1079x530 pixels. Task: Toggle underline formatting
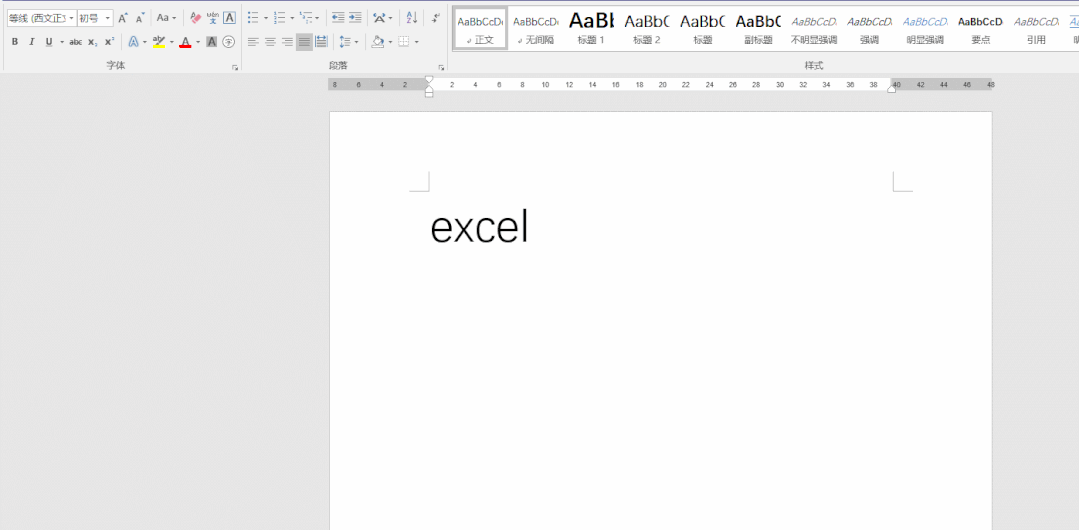(49, 42)
